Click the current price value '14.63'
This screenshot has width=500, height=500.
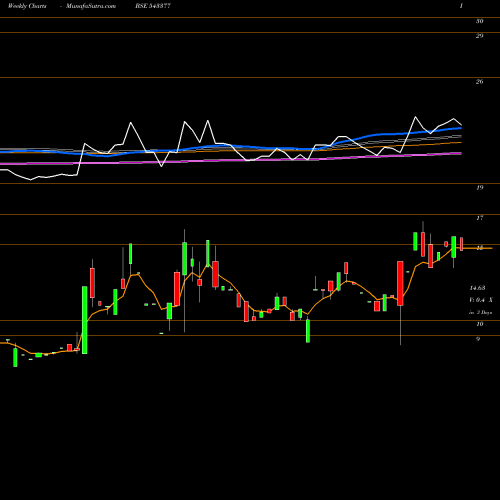click(x=477, y=288)
